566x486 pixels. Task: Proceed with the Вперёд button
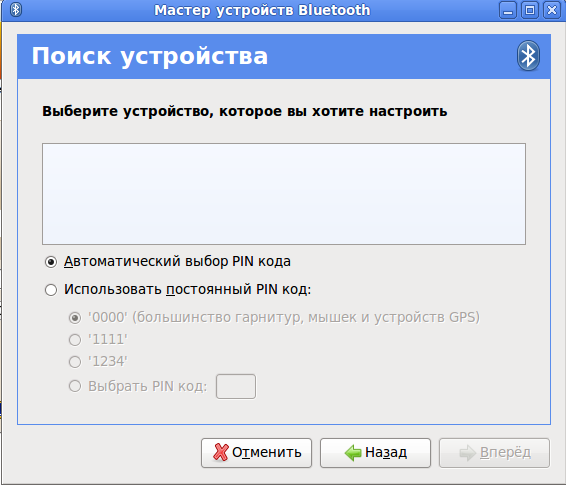494,453
